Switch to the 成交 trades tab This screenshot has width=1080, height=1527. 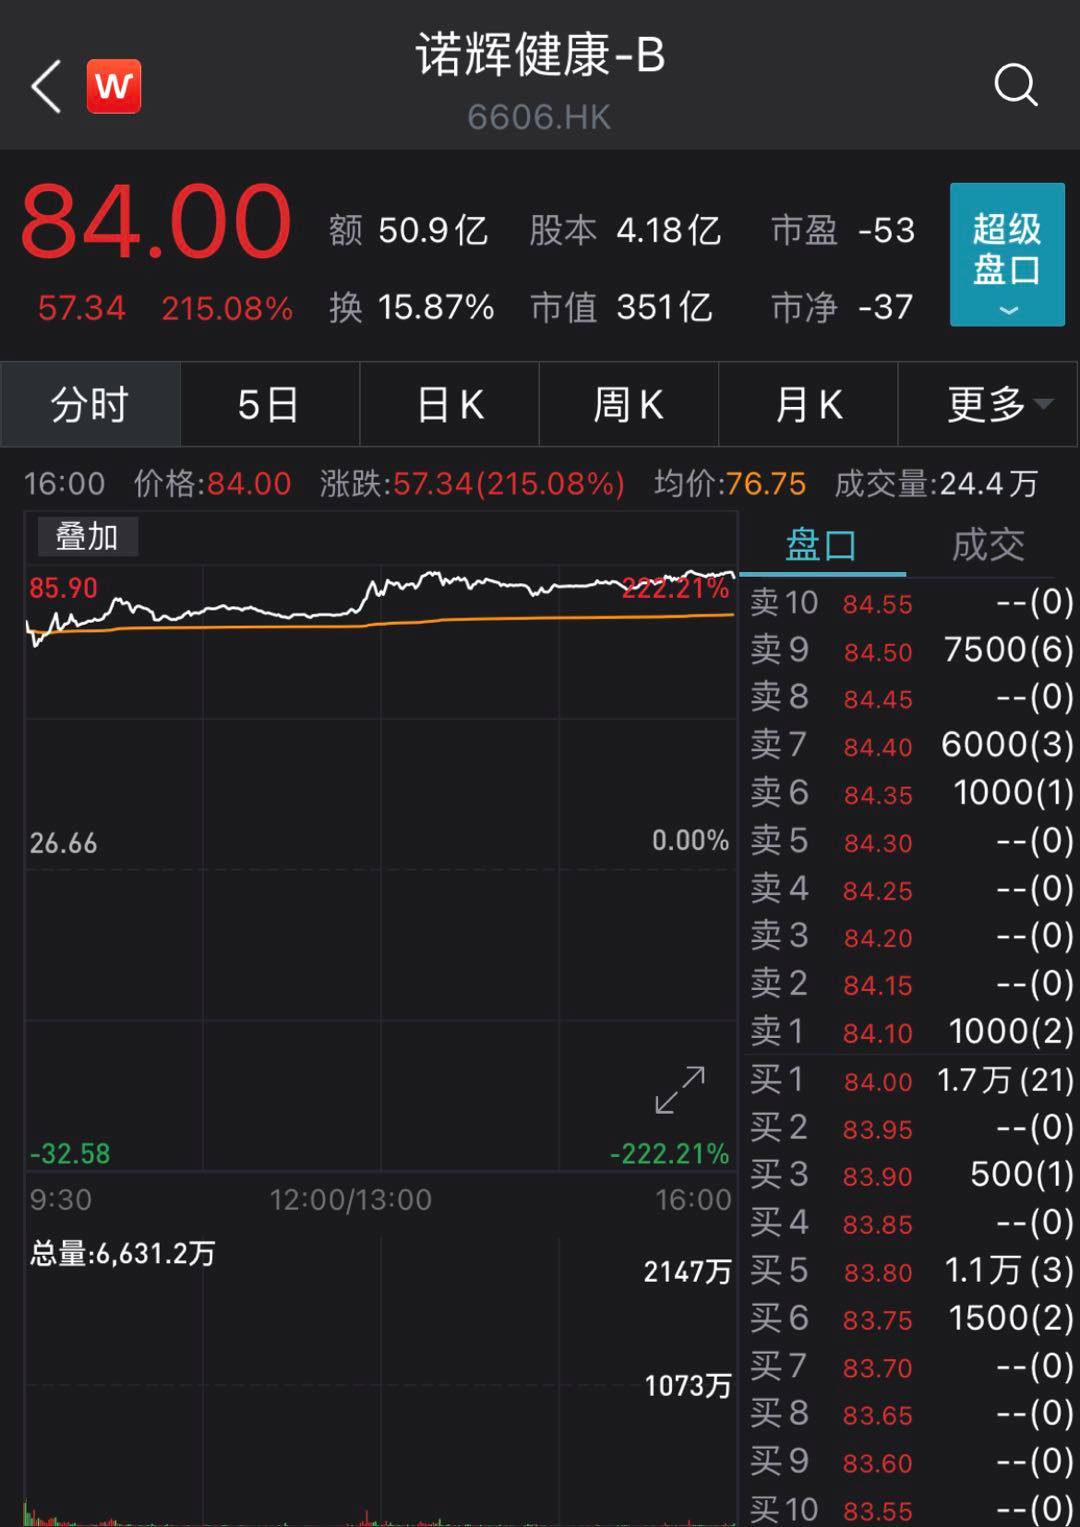click(988, 546)
